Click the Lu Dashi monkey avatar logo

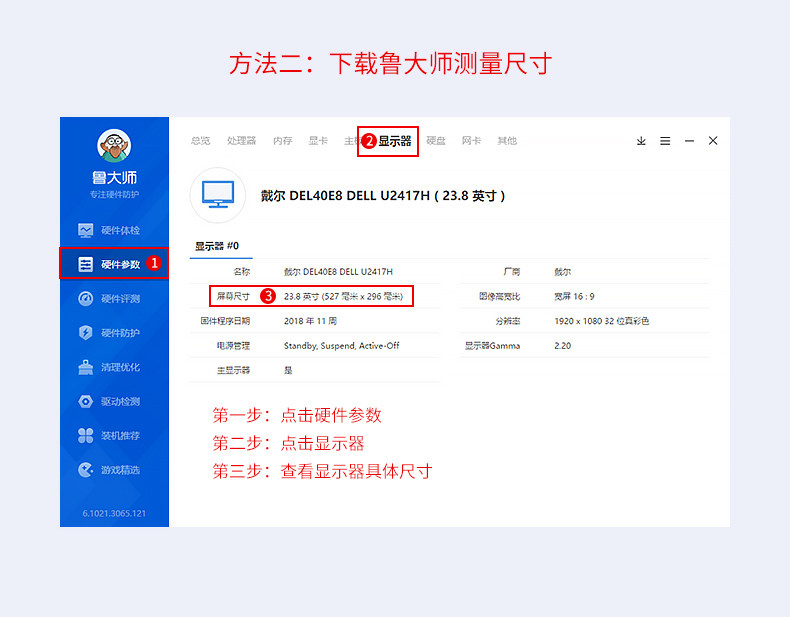click(x=114, y=146)
